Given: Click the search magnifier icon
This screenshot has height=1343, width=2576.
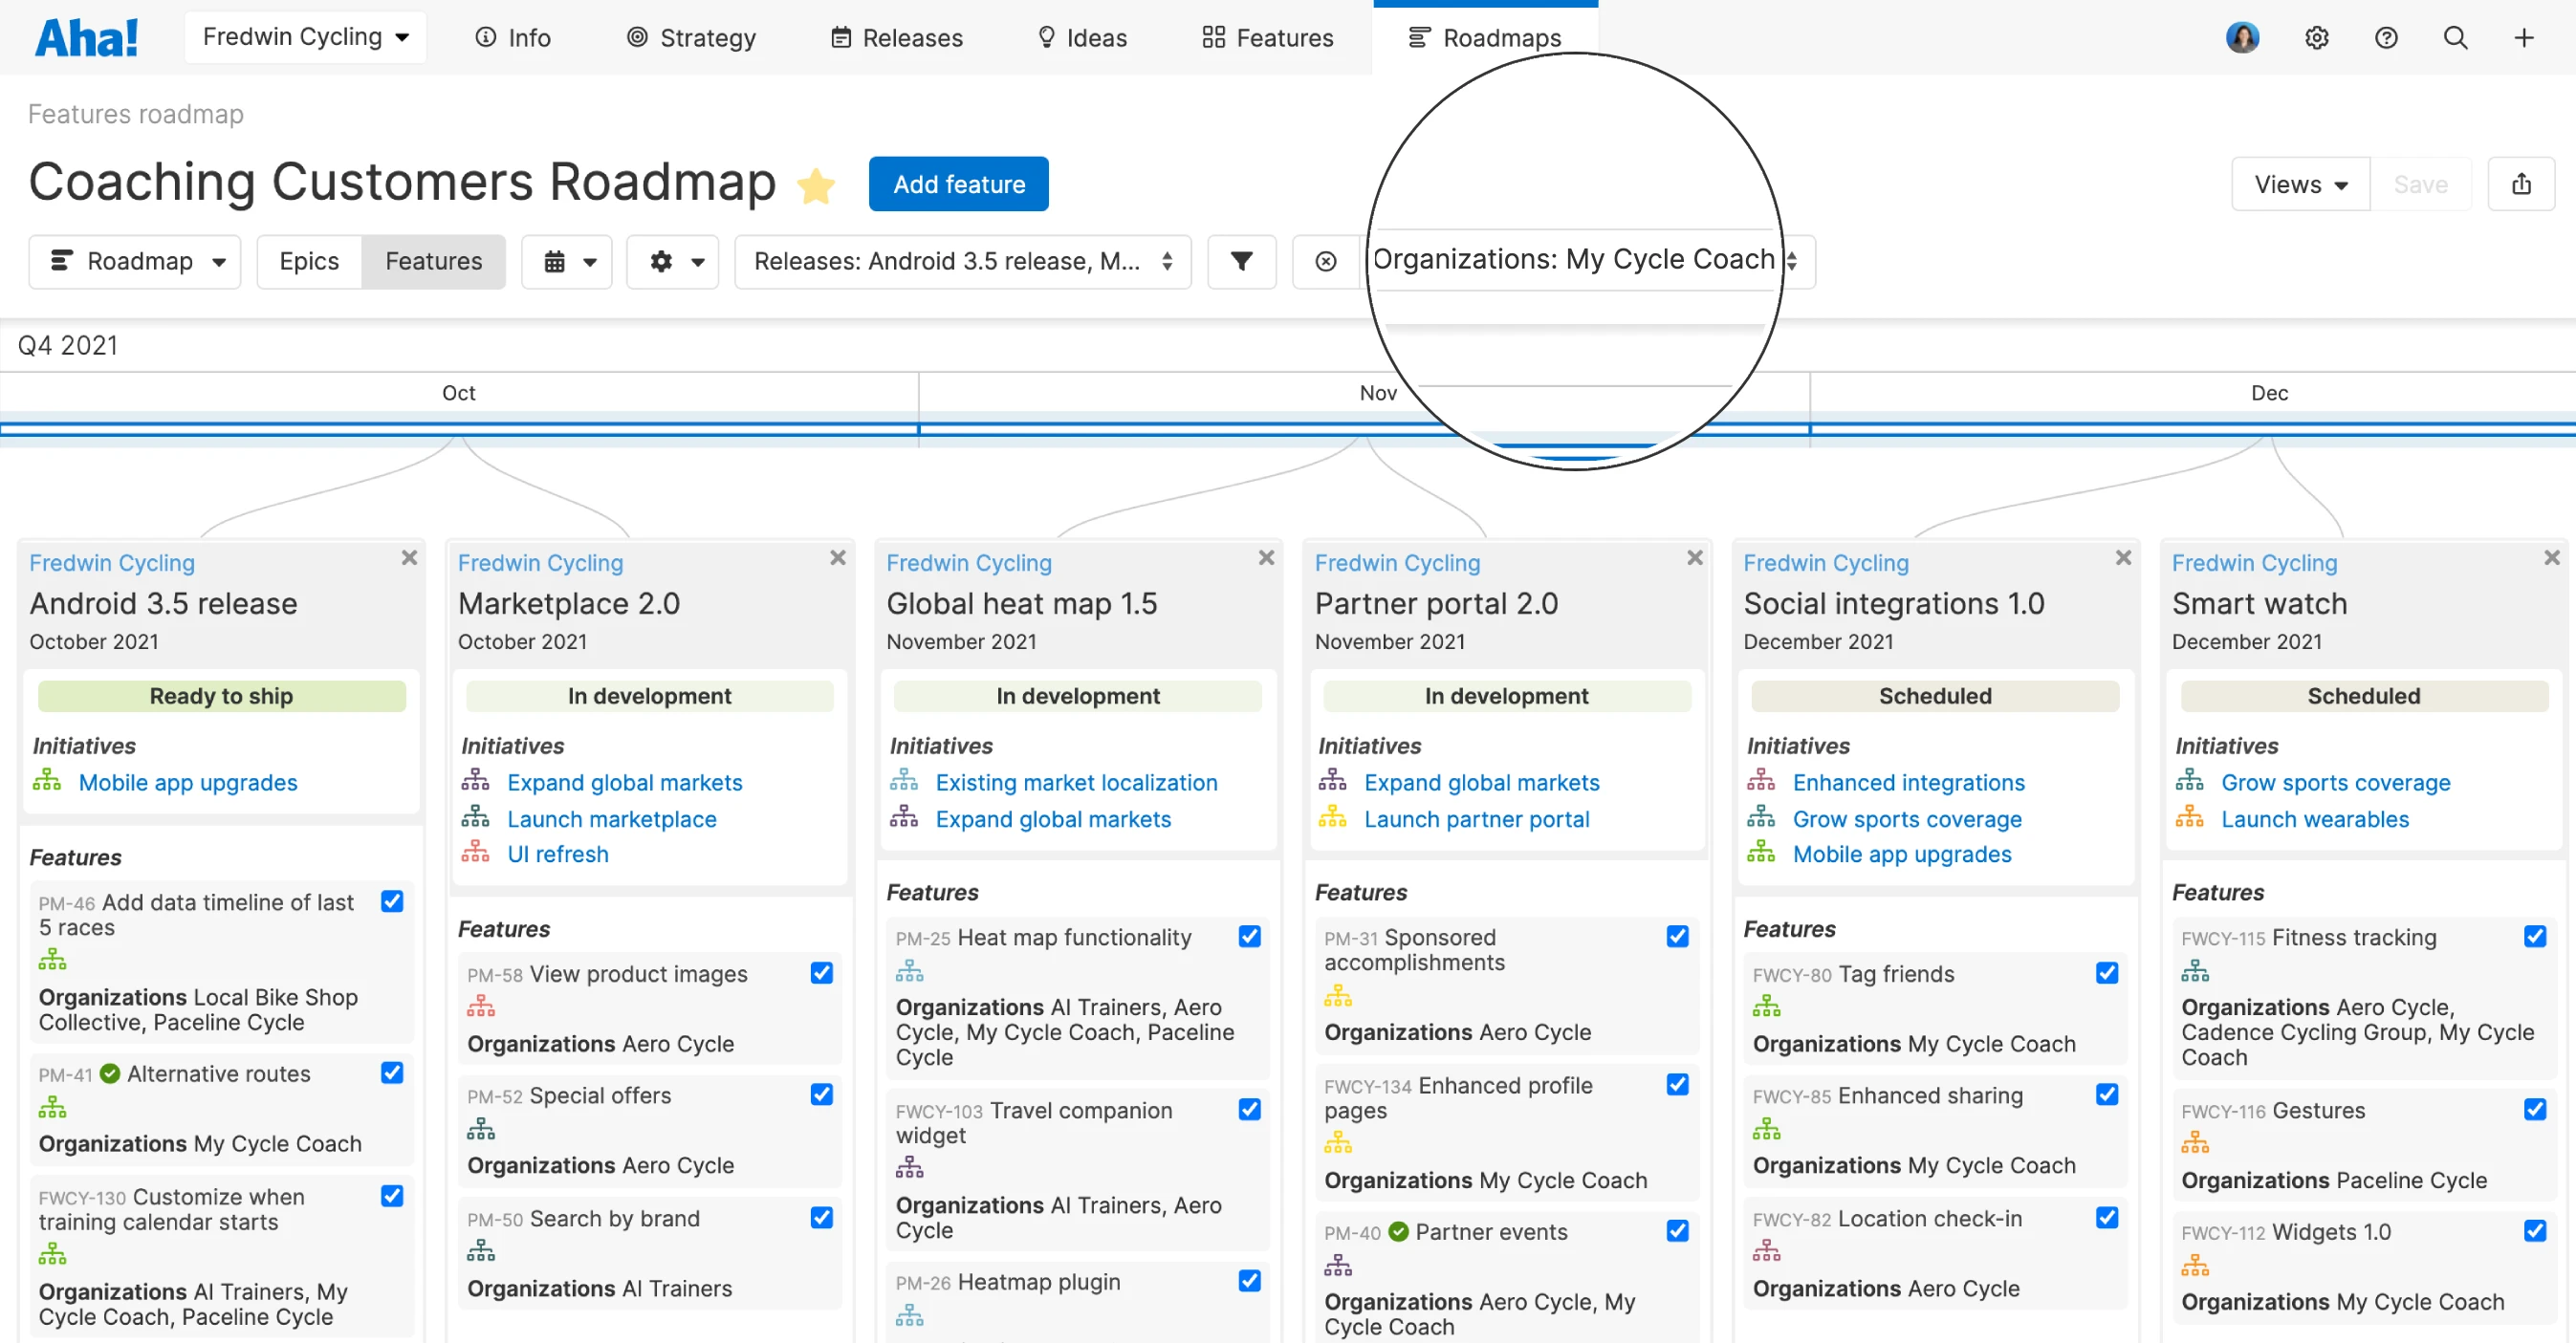Looking at the screenshot, I should pos(2455,38).
